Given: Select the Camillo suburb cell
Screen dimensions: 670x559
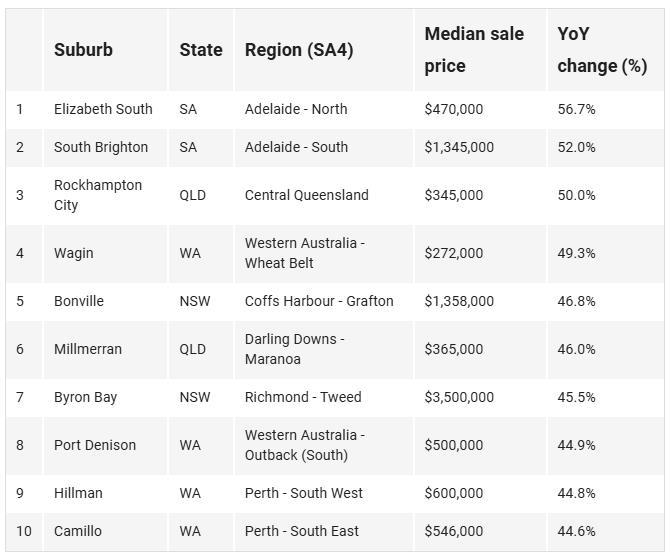Looking at the screenshot, I should pyautogui.click(x=78, y=531).
